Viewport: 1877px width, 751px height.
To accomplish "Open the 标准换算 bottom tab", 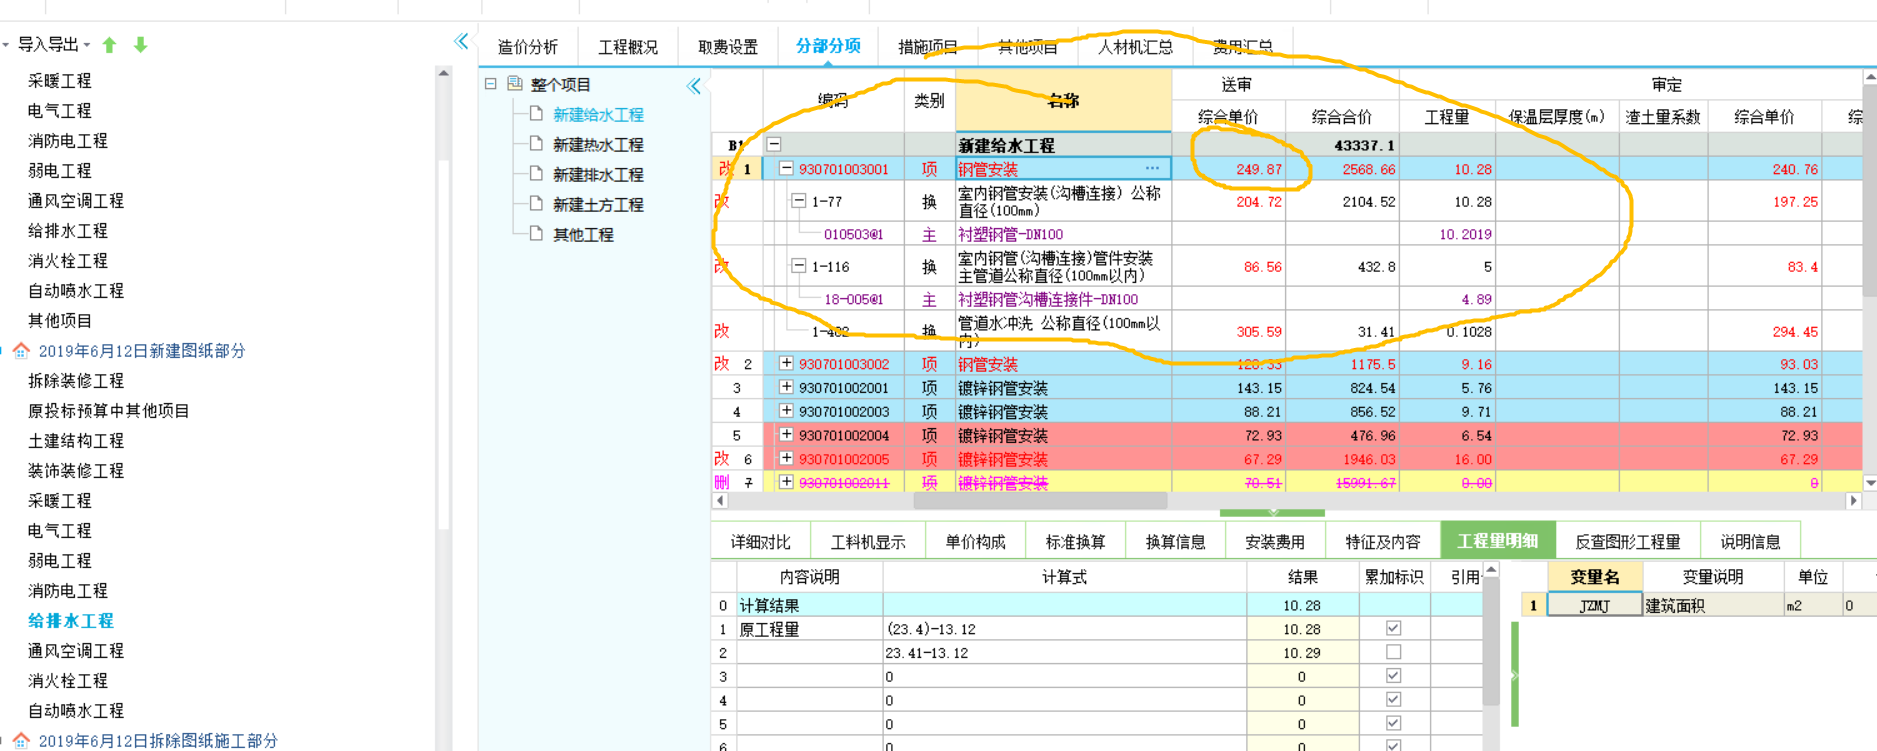I will pos(1075,542).
